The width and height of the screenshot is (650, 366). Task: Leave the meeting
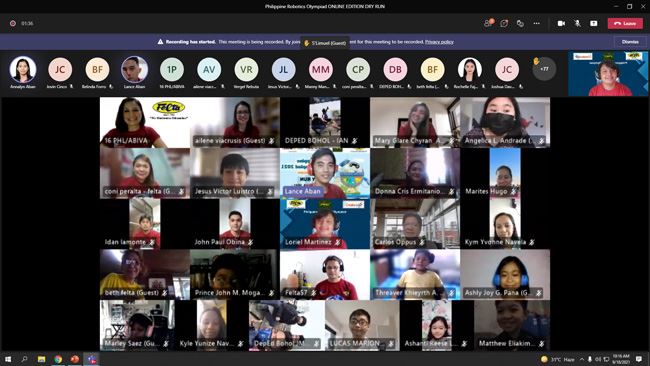(625, 23)
